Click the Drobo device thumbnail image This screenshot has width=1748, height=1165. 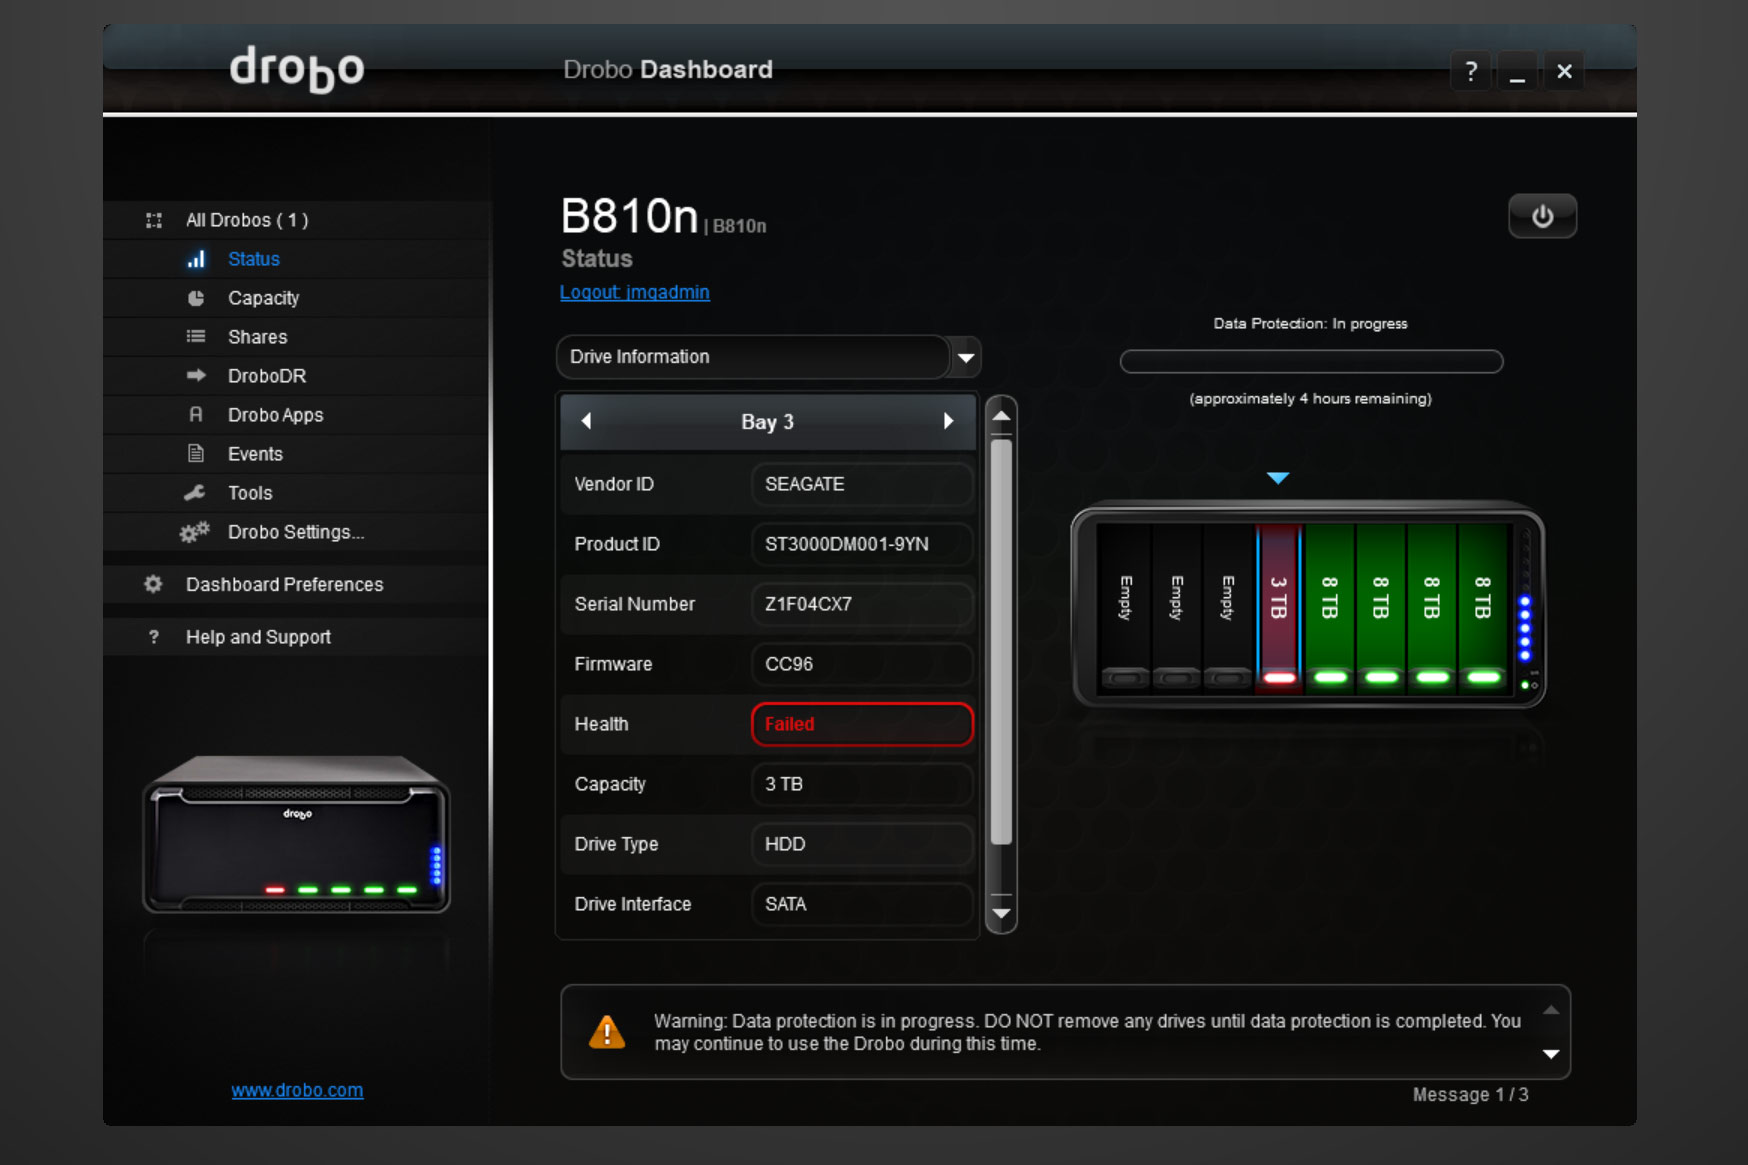(x=297, y=835)
